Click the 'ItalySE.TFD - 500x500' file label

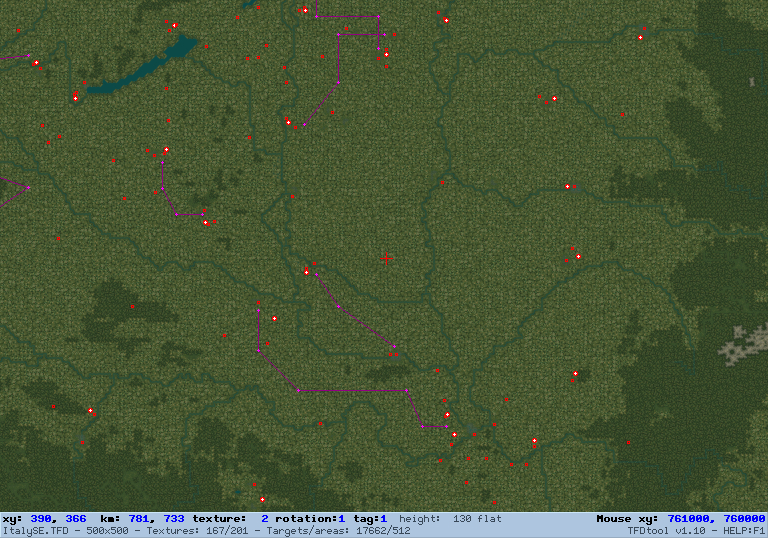coord(66,531)
